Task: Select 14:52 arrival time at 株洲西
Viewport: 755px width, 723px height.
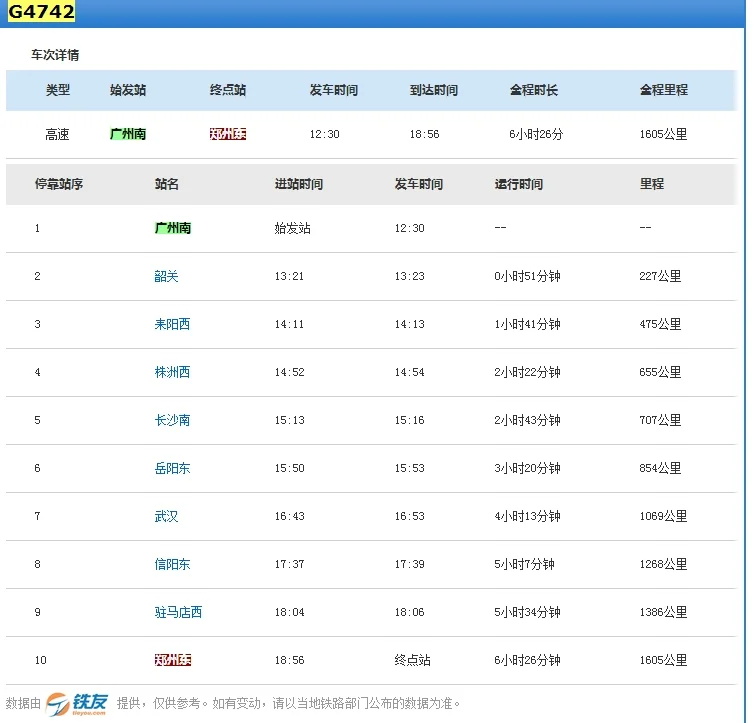Action: (289, 372)
